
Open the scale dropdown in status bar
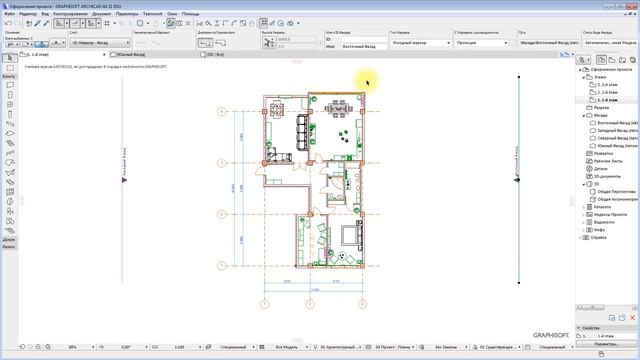[x=200, y=347]
